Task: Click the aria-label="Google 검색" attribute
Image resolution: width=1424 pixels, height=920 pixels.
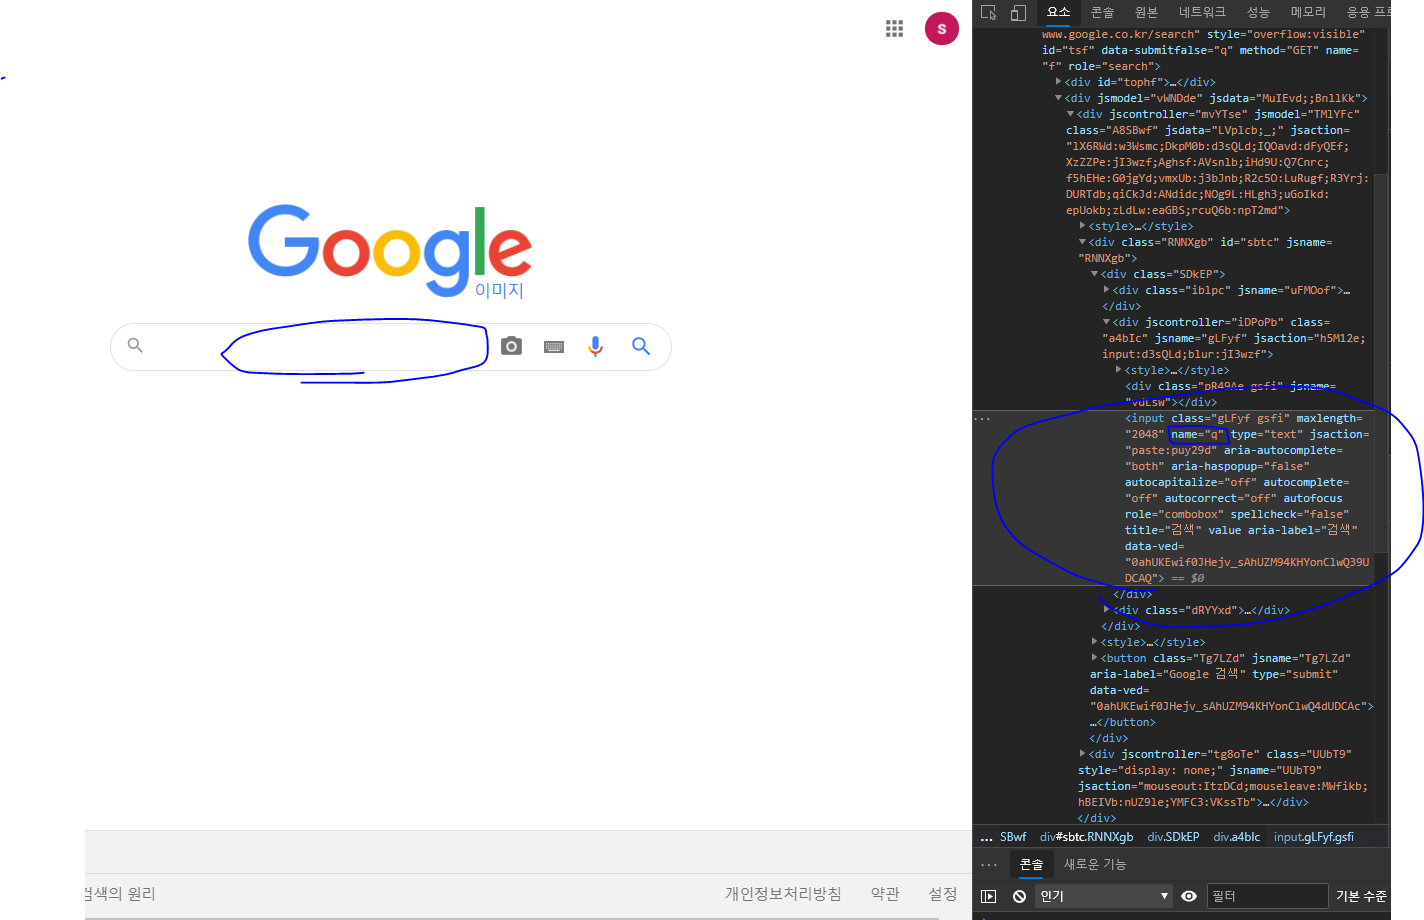Action: click(1168, 674)
